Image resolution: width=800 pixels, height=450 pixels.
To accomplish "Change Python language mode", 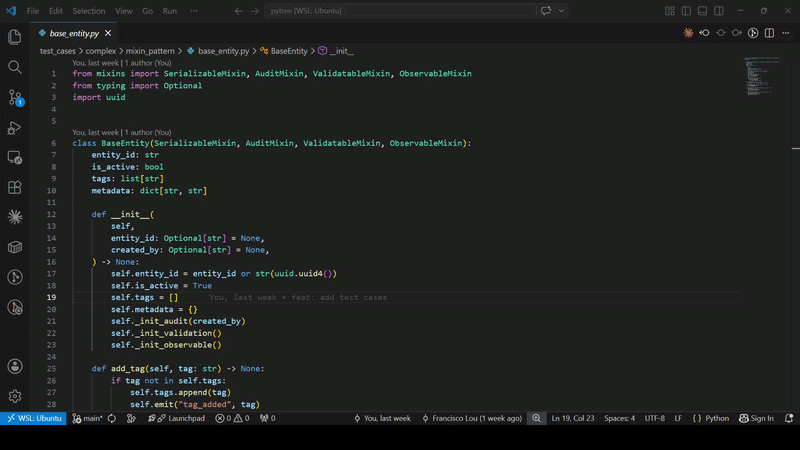I will click(x=711, y=418).
